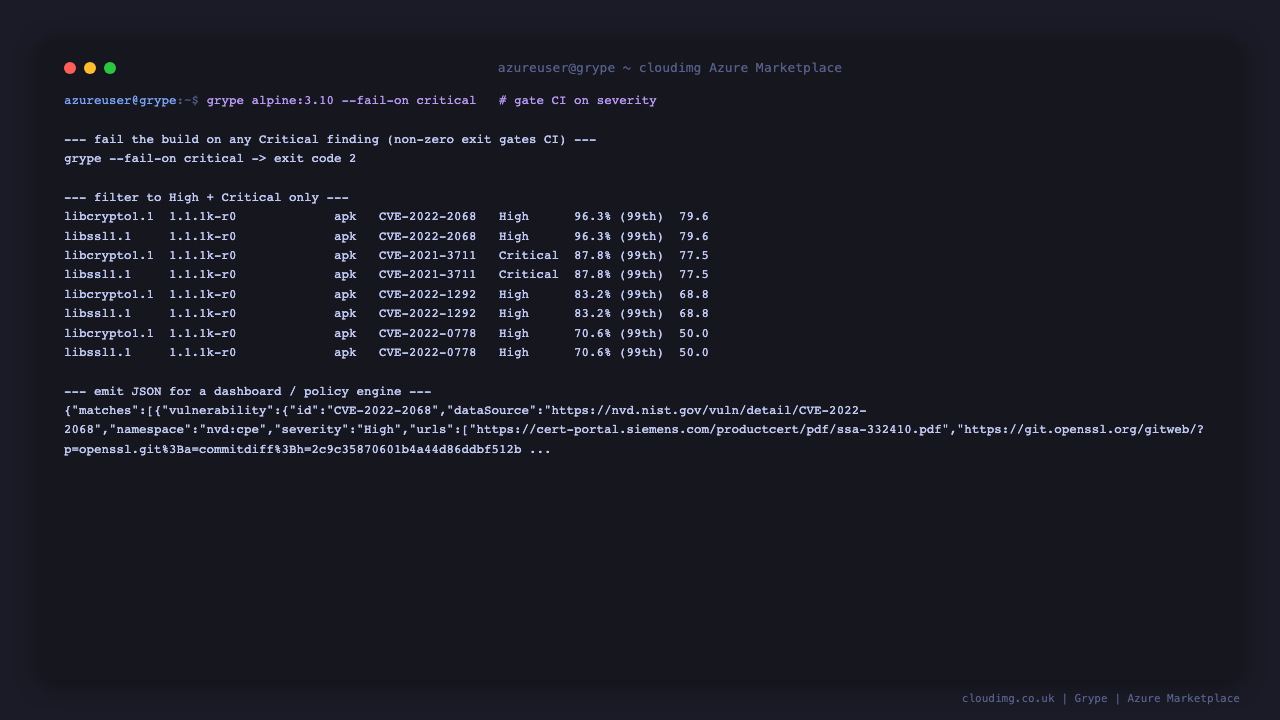
Task: Click the azureuser@grype prompt text
Action: [121, 101]
